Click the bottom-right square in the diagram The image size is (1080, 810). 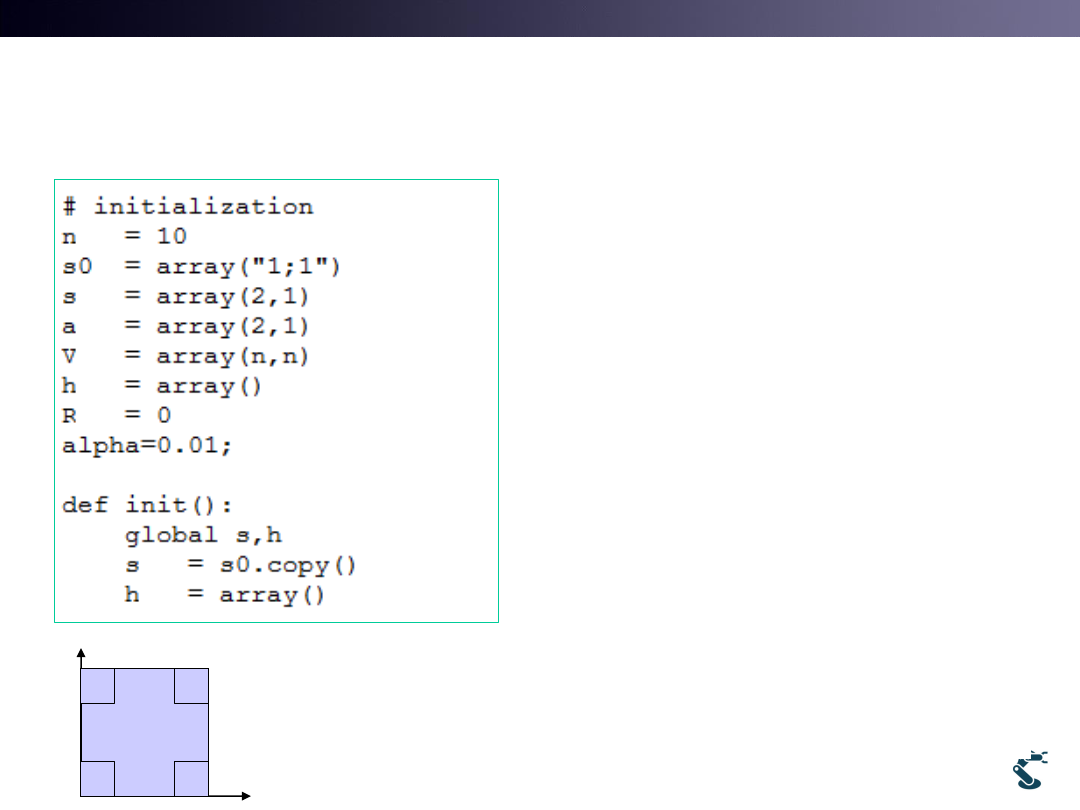coord(191,778)
